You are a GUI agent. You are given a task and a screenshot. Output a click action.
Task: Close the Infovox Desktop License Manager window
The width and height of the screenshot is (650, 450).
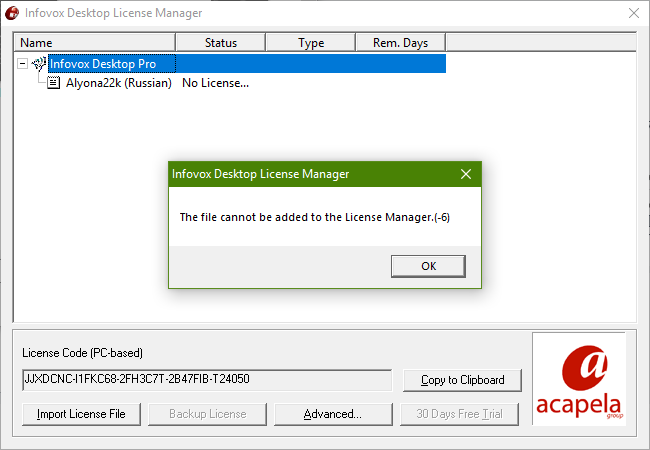click(x=634, y=13)
